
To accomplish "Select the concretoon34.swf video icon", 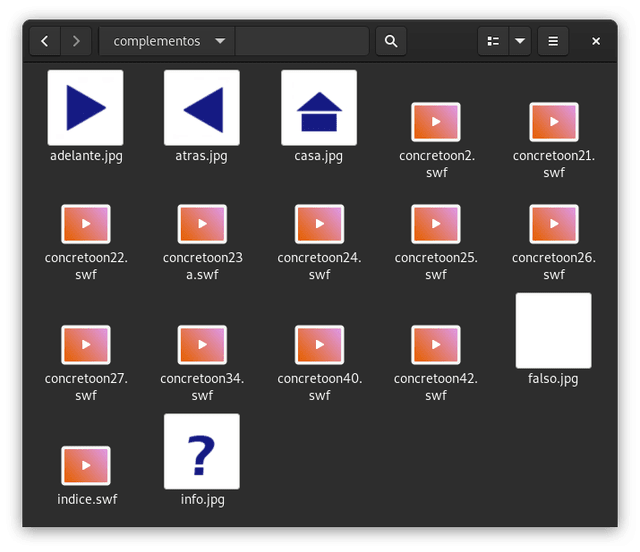I will tap(202, 345).
